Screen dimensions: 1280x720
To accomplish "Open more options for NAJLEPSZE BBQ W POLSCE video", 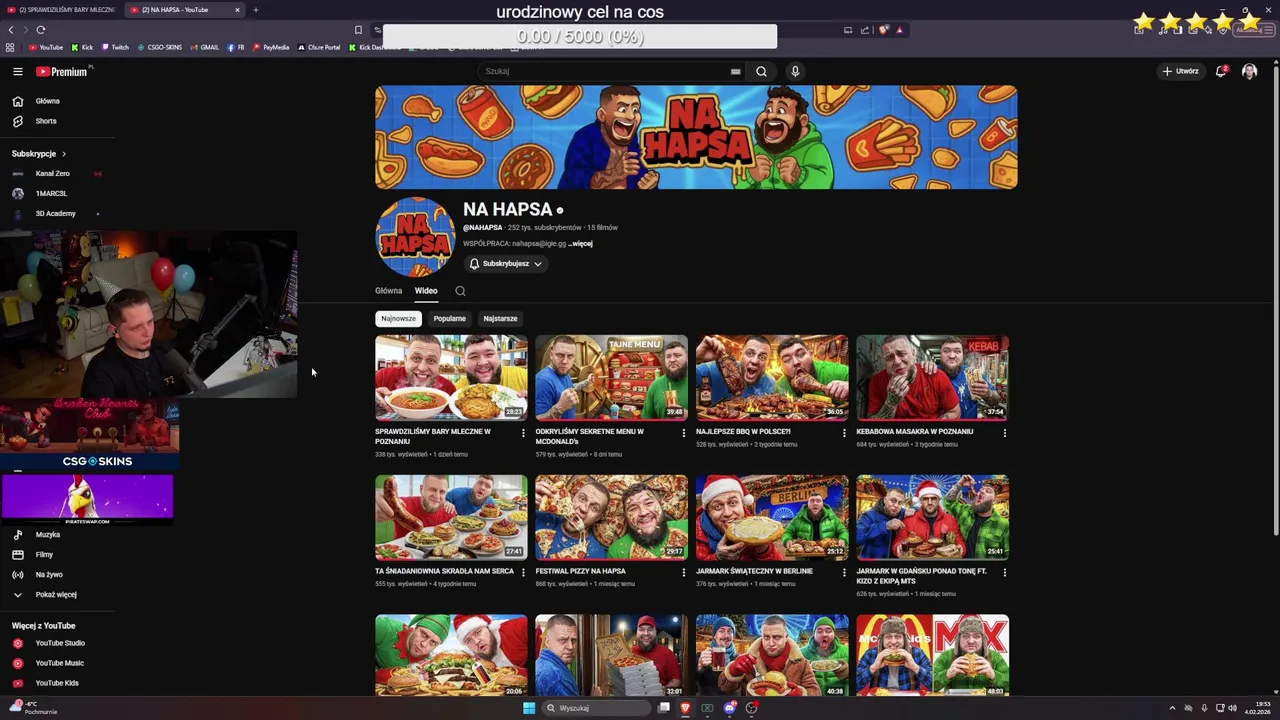I will 844,433.
